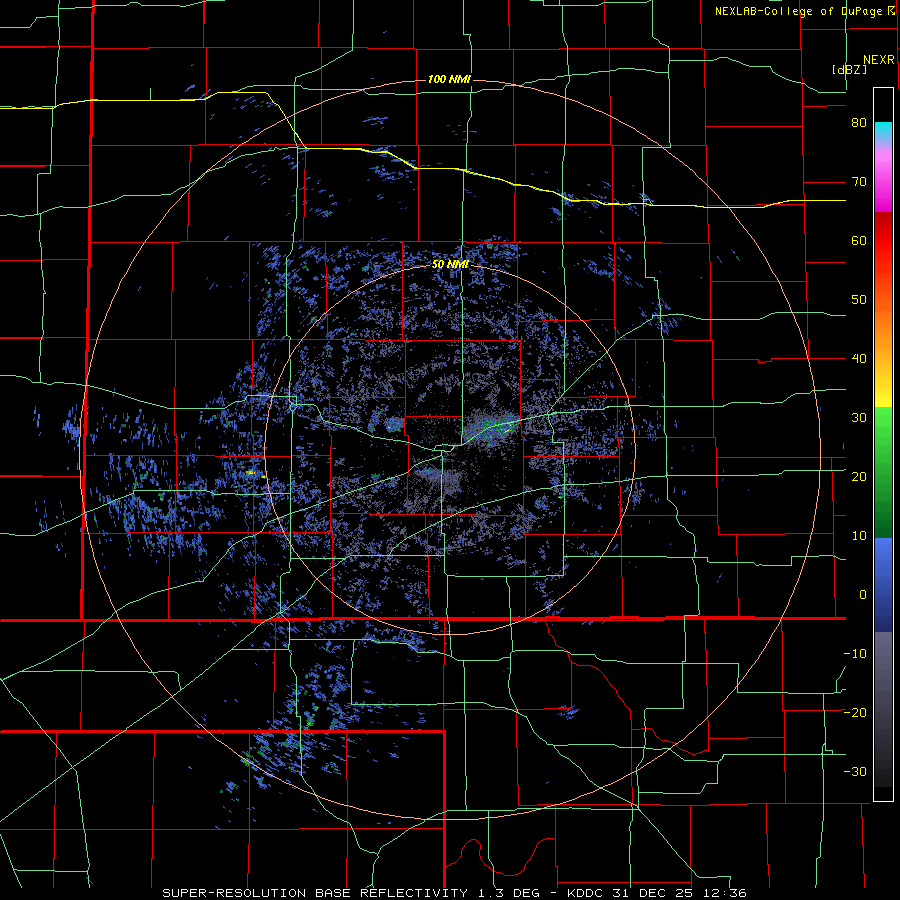The image size is (900, 900).
Task: Click the 30 value on dBZ scale
Action: coord(859,418)
